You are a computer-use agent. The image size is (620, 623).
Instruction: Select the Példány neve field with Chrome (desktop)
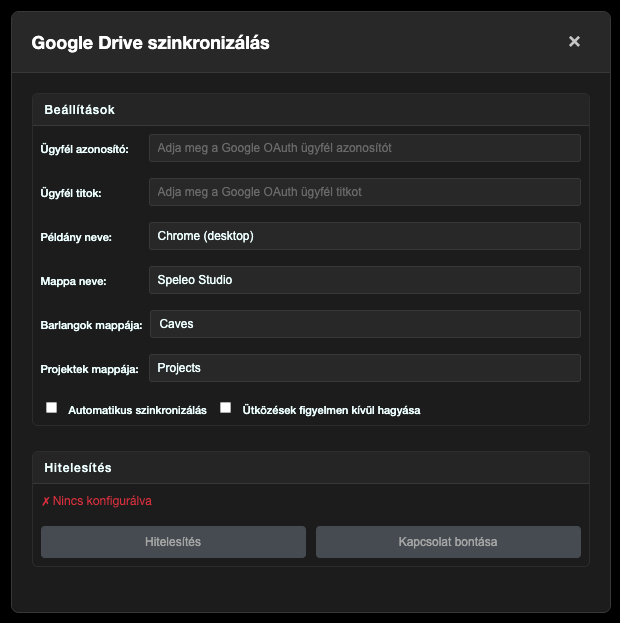click(x=365, y=236)
